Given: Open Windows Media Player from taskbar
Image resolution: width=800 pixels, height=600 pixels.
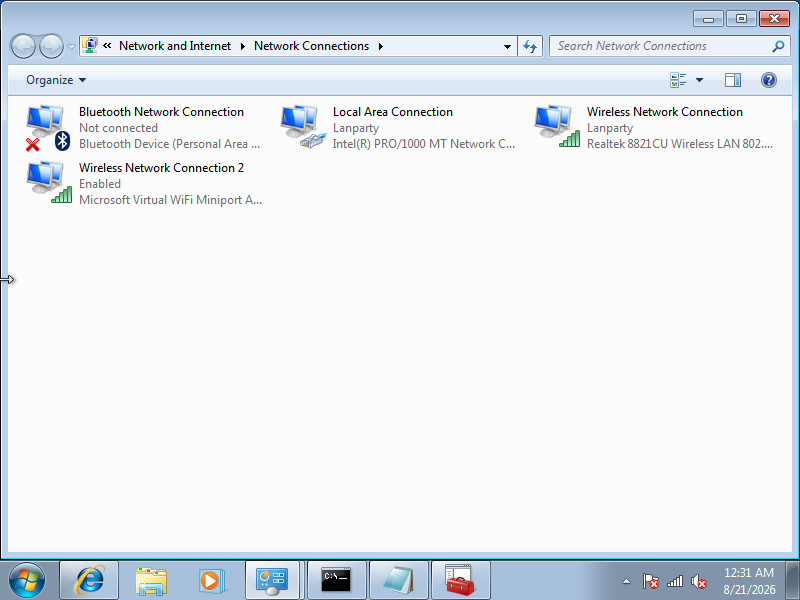Looking at the screenshot, I should coord(211,581).
